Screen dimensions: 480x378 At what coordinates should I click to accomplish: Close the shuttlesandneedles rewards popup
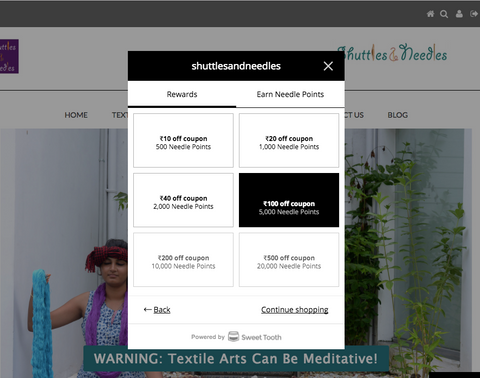click(x=328, y=66)
